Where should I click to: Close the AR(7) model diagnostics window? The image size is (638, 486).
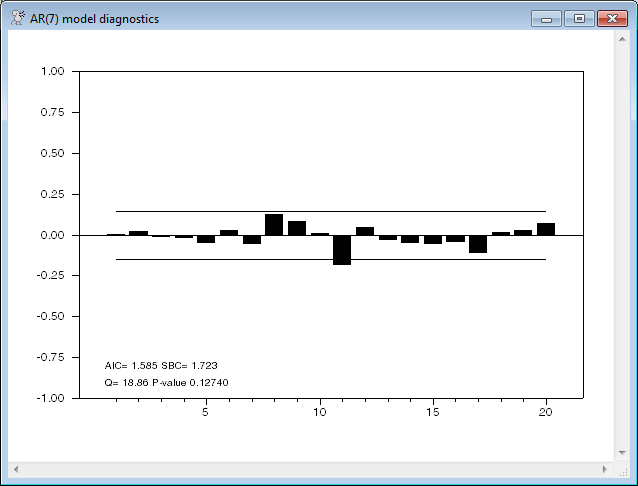tap(610, 19)
